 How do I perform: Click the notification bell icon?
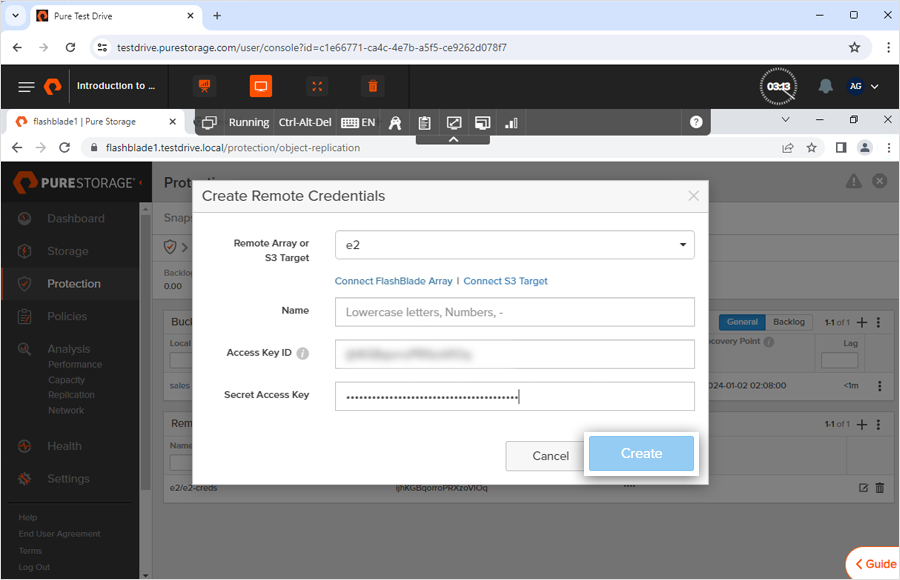pyautogui.click(x=825, y=87)
